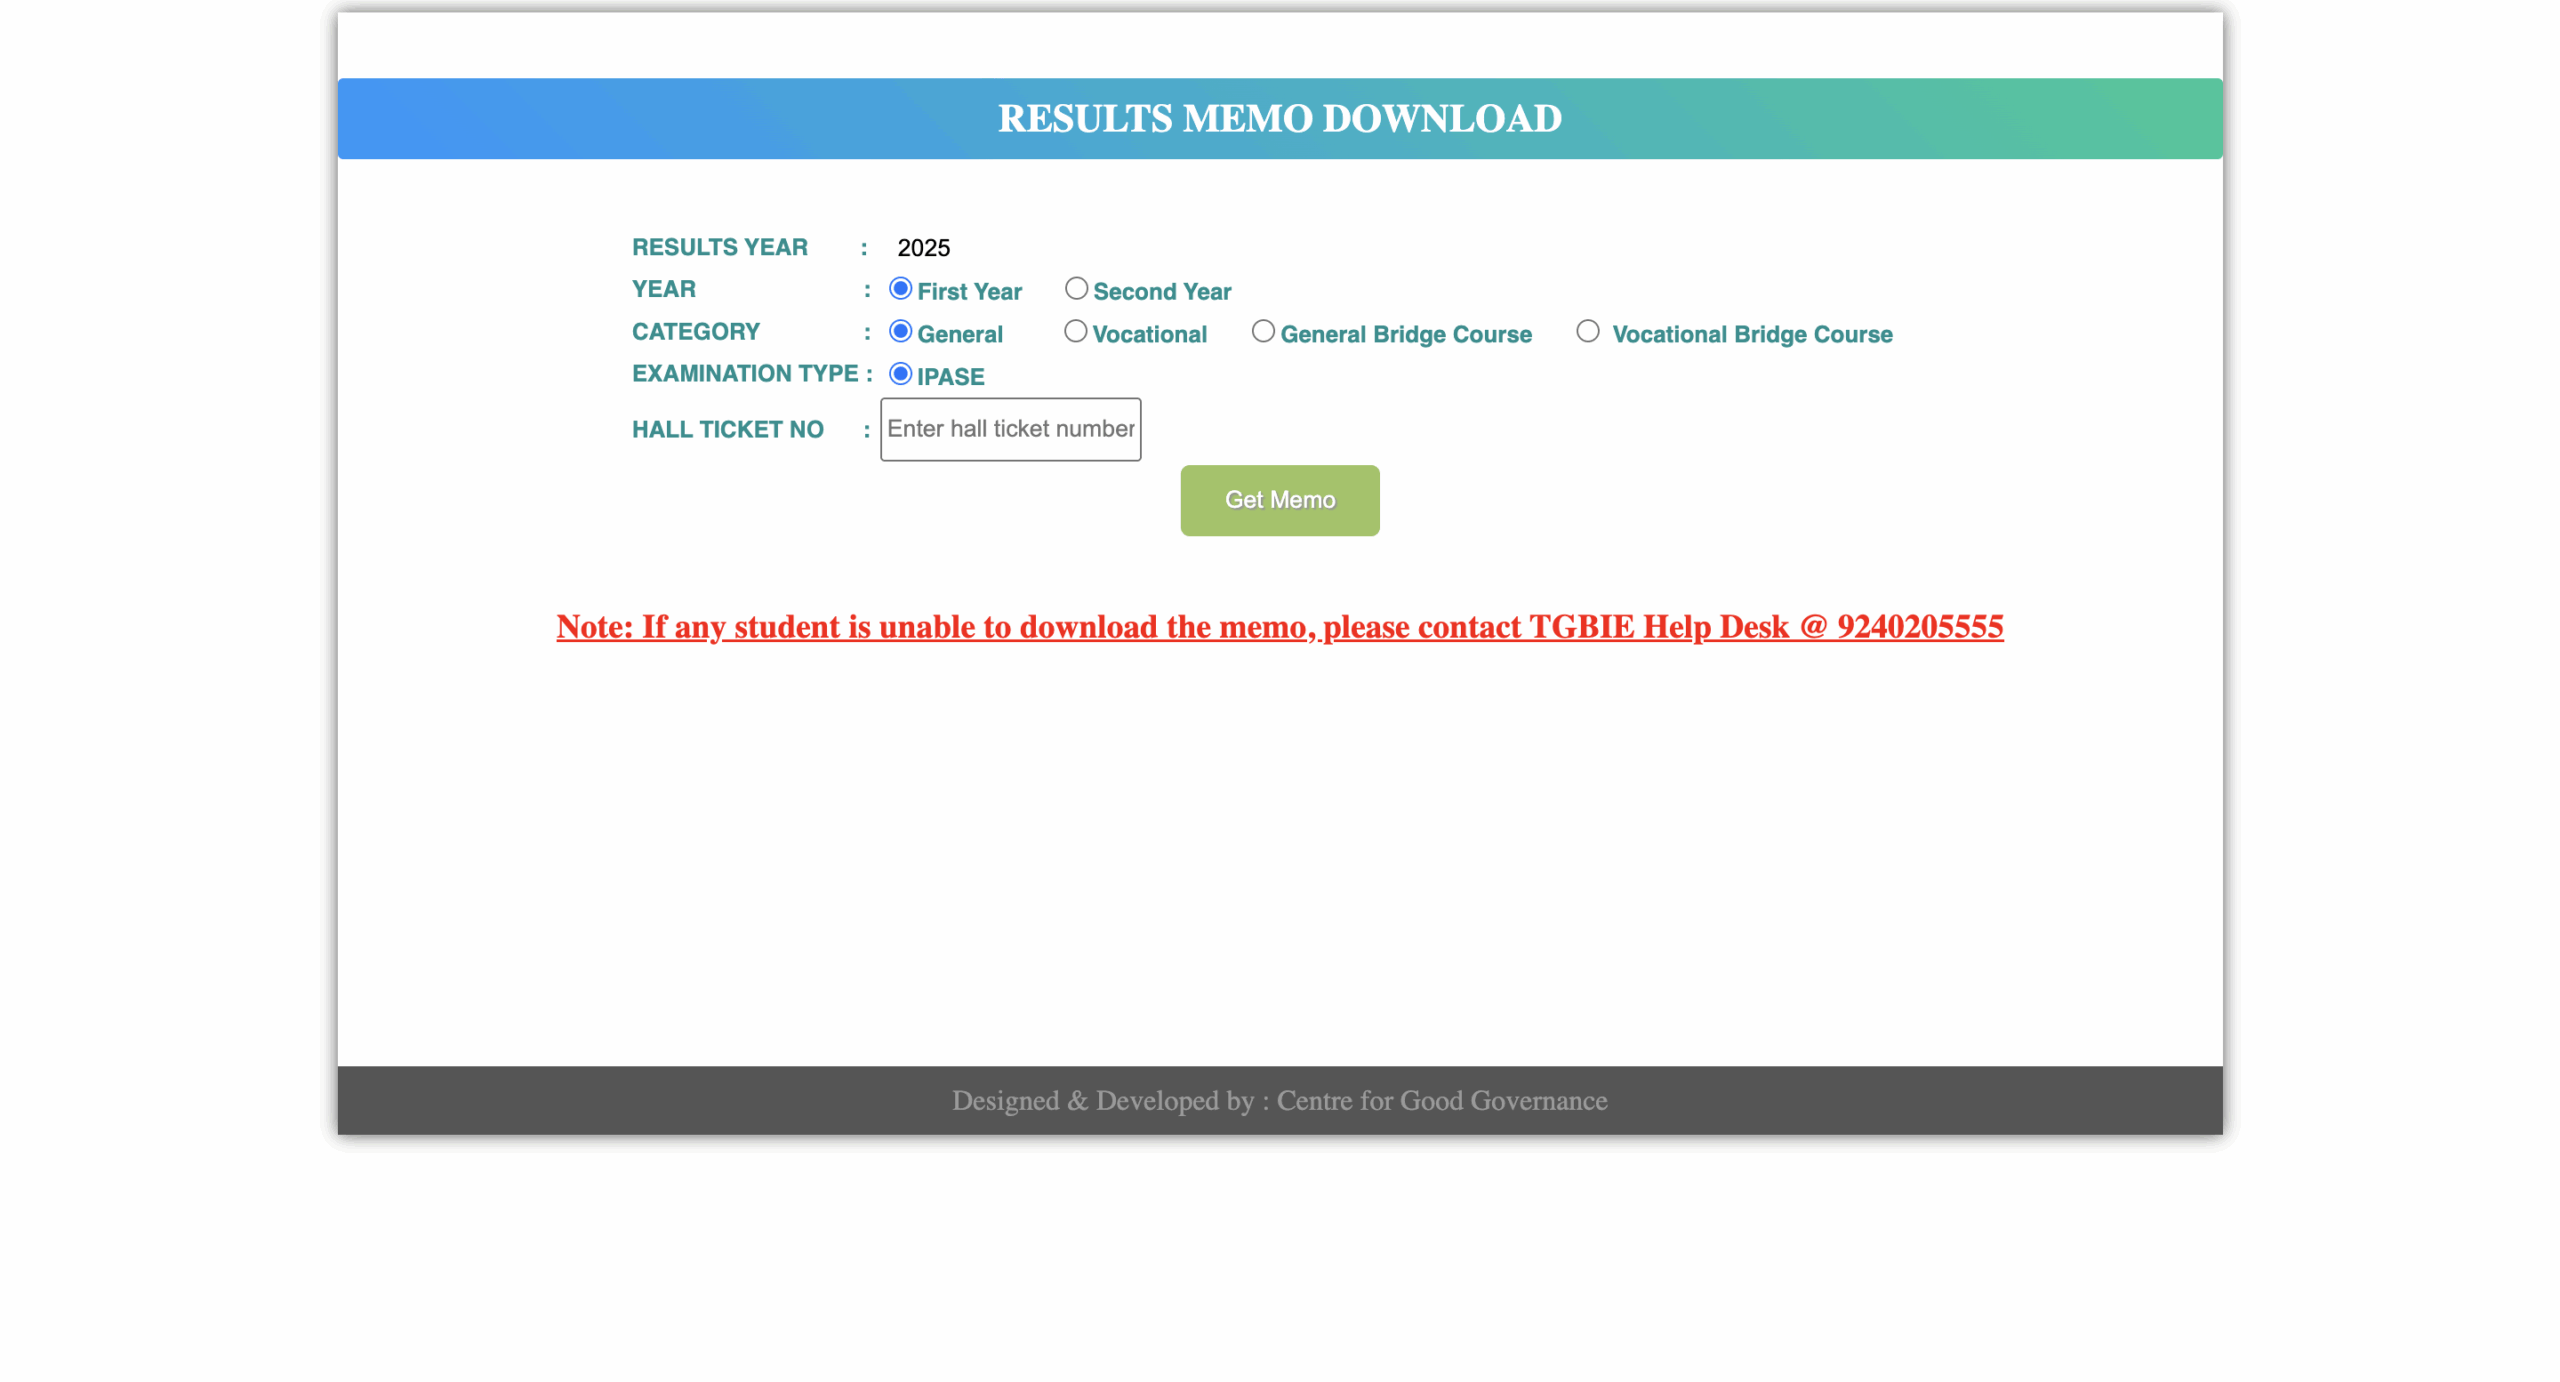Click the General Bridge Course label
Image resolution: width=2560 pixels, height=1382 pixels.
coord(1405,334)
